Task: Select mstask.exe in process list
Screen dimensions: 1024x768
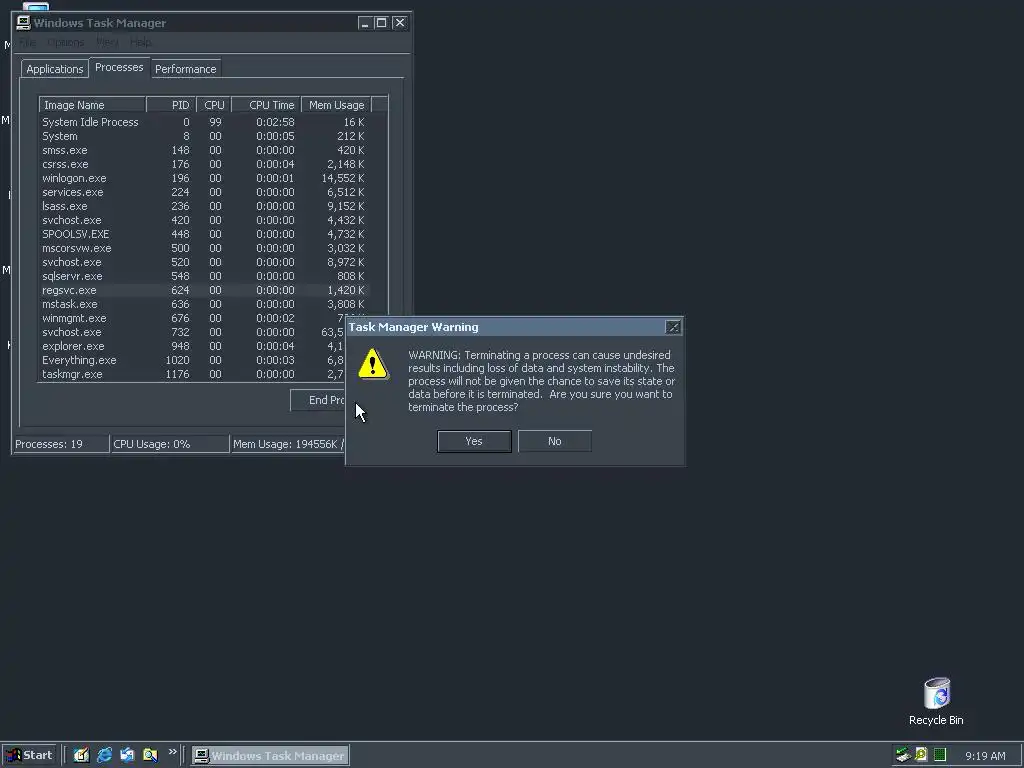Action: pos(204,304)
